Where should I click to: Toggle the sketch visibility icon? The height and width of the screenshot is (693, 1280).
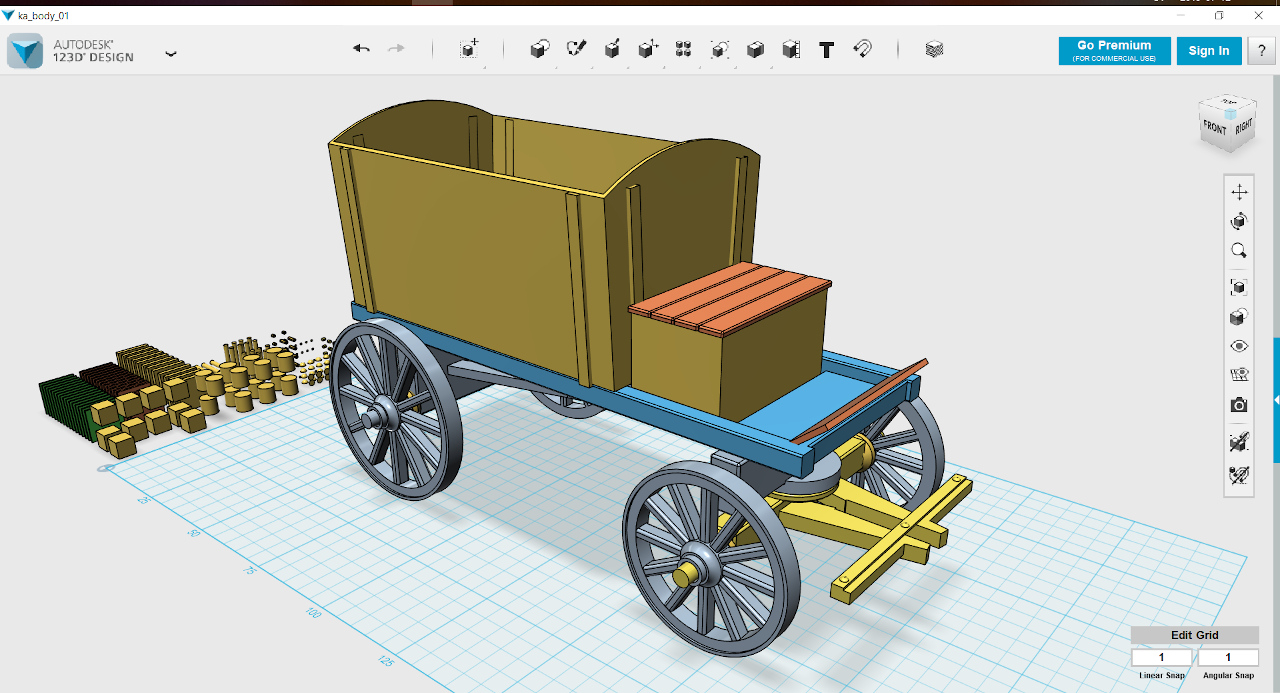tap(1239, 441)
